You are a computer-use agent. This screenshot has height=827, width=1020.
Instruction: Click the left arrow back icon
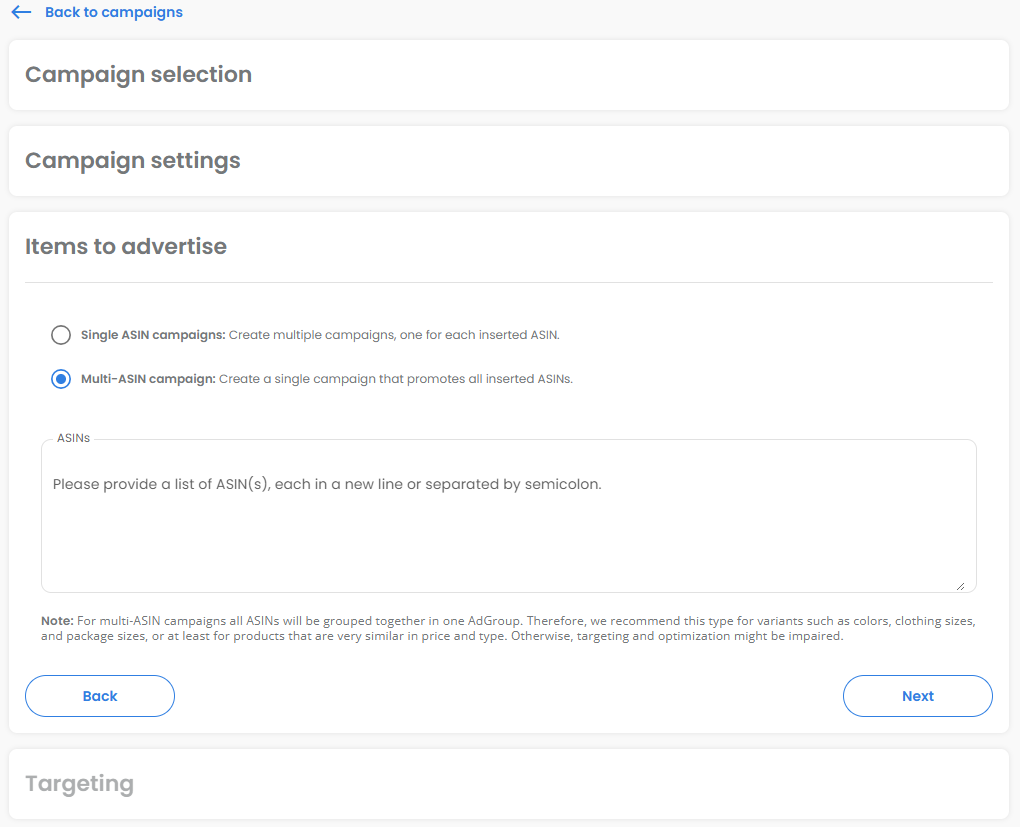(21, 13)
